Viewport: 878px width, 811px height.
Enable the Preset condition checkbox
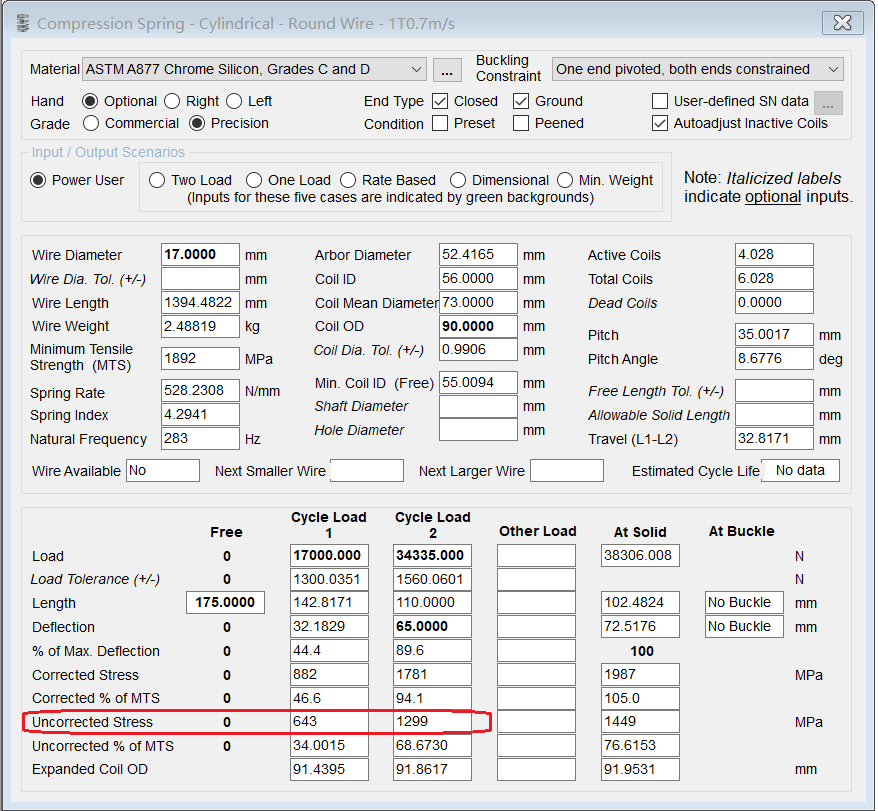click(x=440, y=123)
